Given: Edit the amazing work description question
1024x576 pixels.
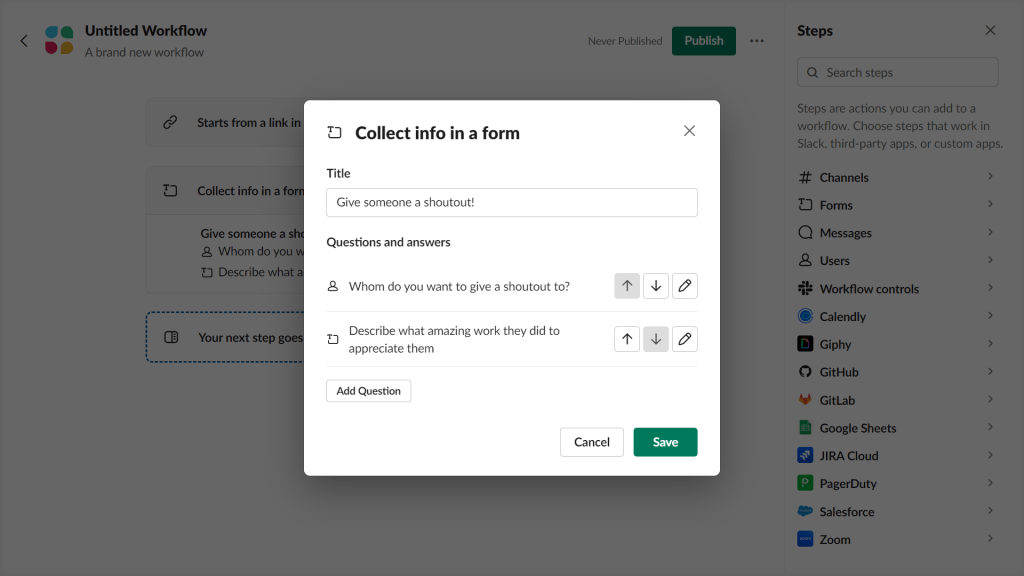Looking at the screenshot, I should click(685, 339).
